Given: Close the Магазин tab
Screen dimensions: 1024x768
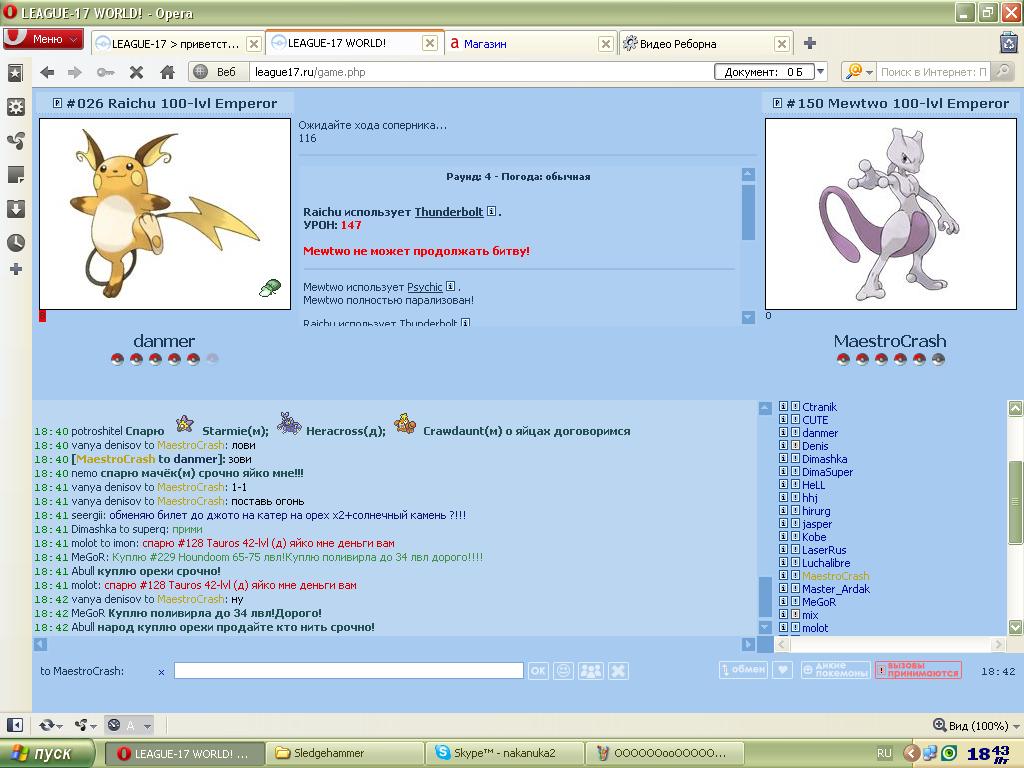Looking at the screenshot, I should coord(606,44).
